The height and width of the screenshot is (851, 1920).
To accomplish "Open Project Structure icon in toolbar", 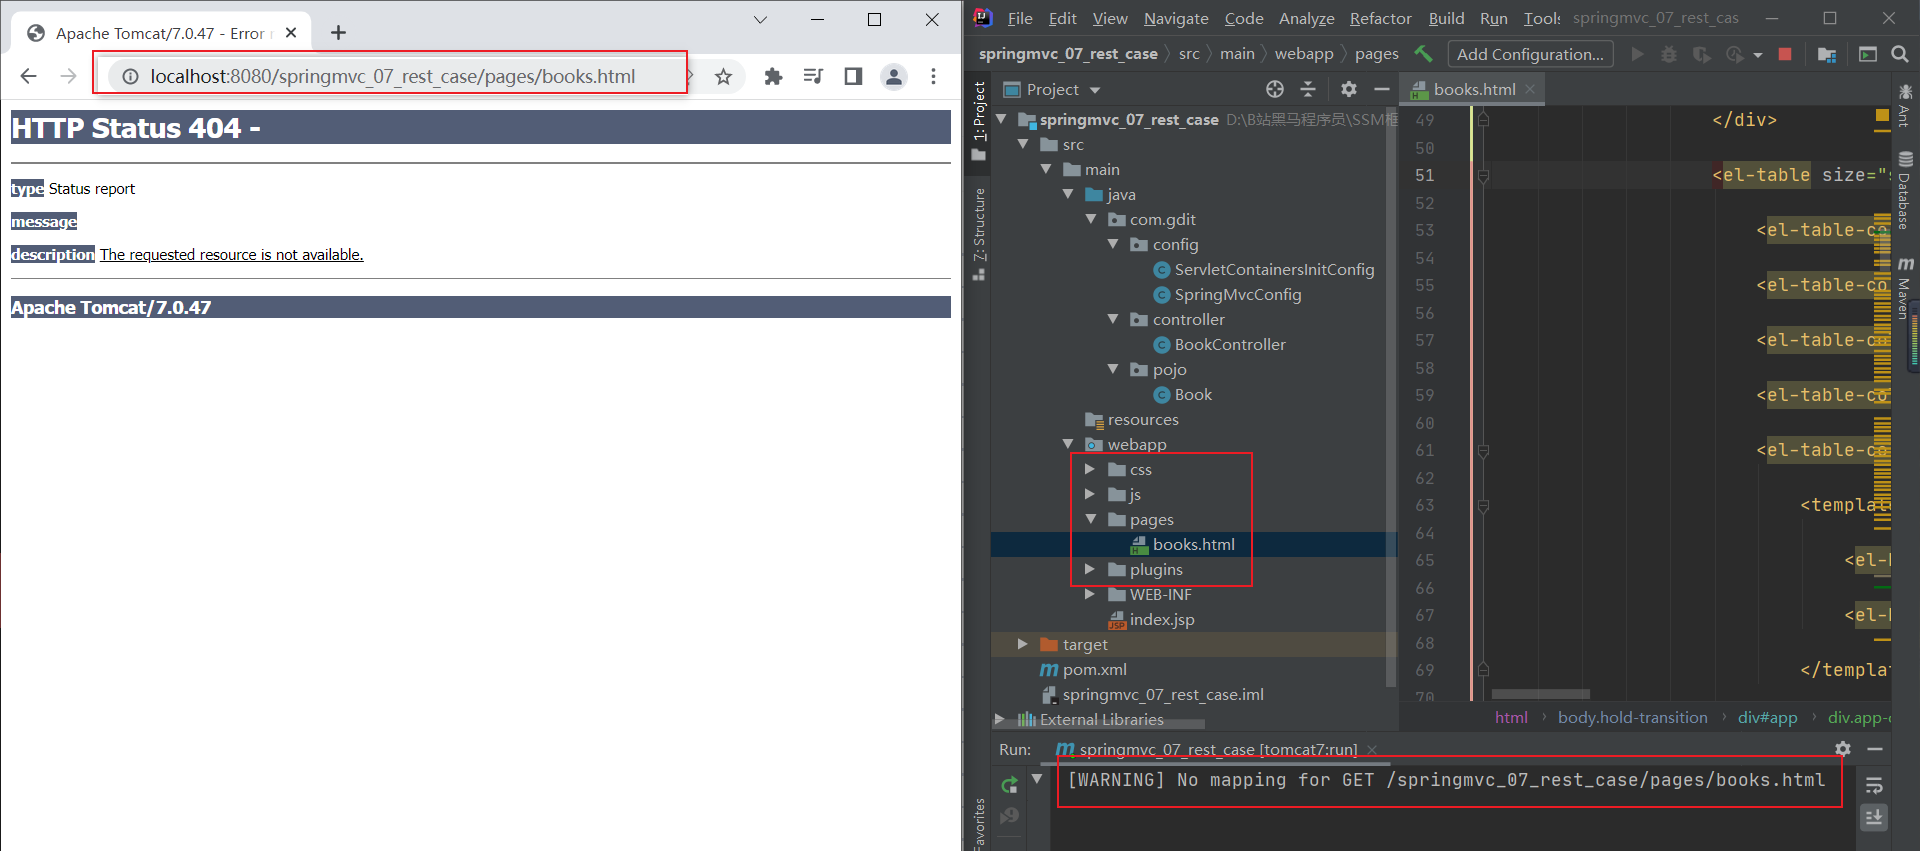I will (x=1827, y=54).
